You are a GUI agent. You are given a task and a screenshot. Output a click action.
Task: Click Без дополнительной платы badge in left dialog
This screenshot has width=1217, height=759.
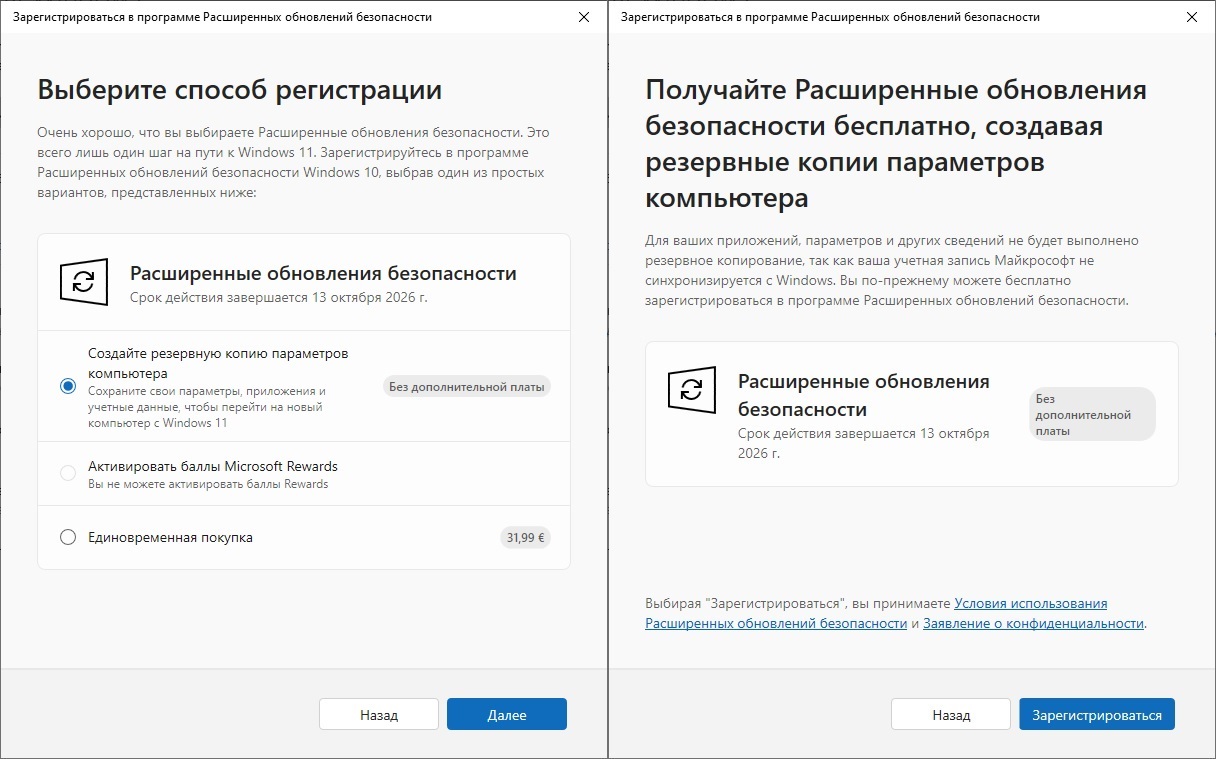tap(467, 386)
